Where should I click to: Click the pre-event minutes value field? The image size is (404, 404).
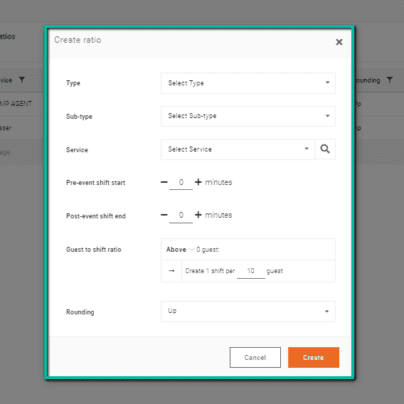pos(181,182)
